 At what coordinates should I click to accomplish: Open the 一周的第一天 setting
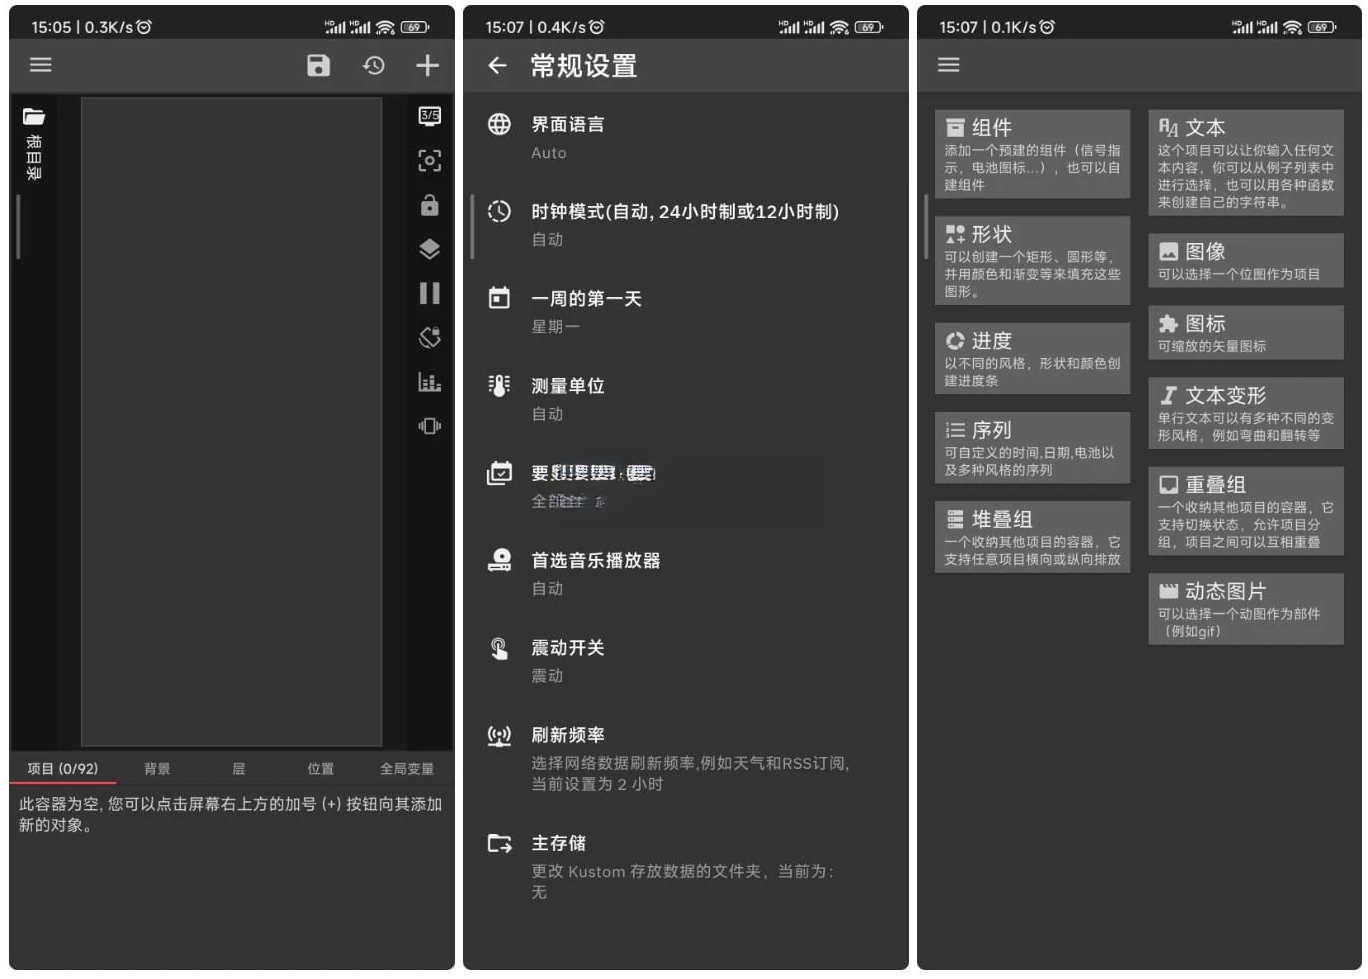[685, 312]
